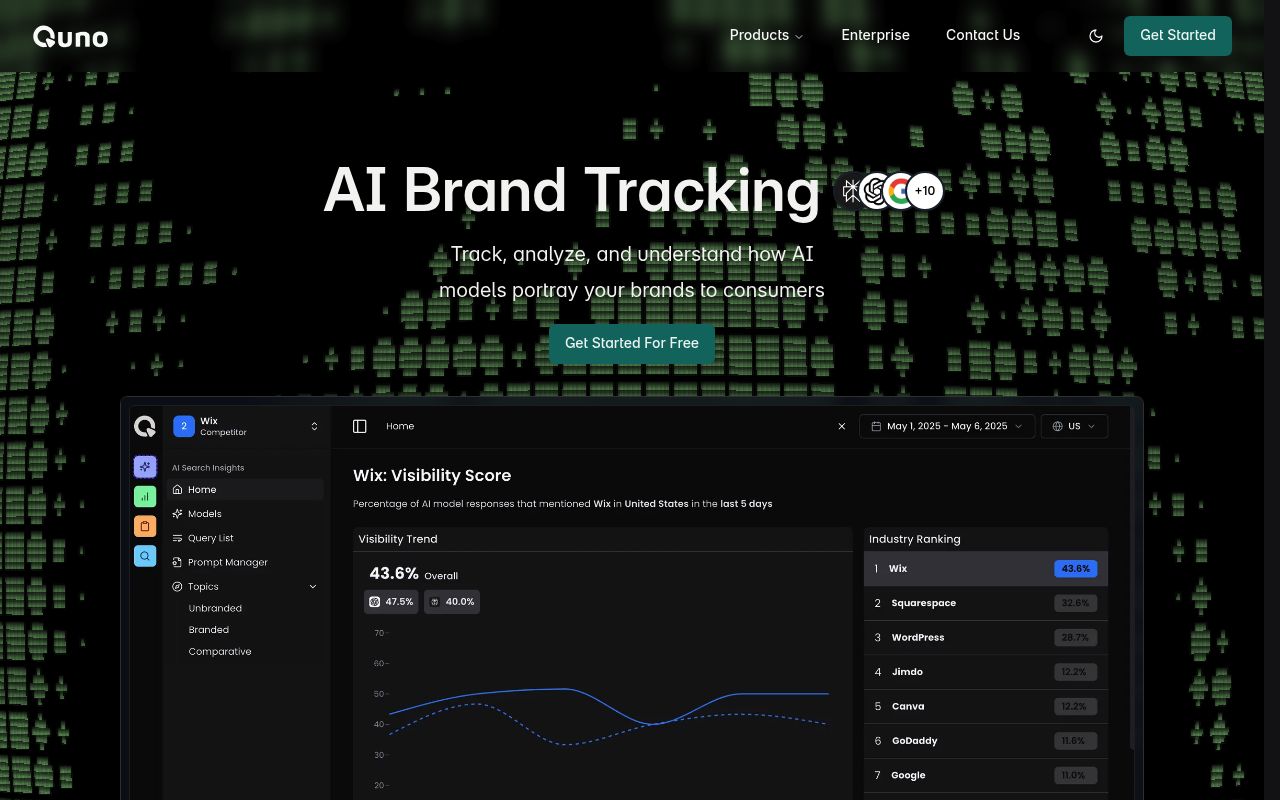Collapse the Topics section chevron

click(313, 587)
